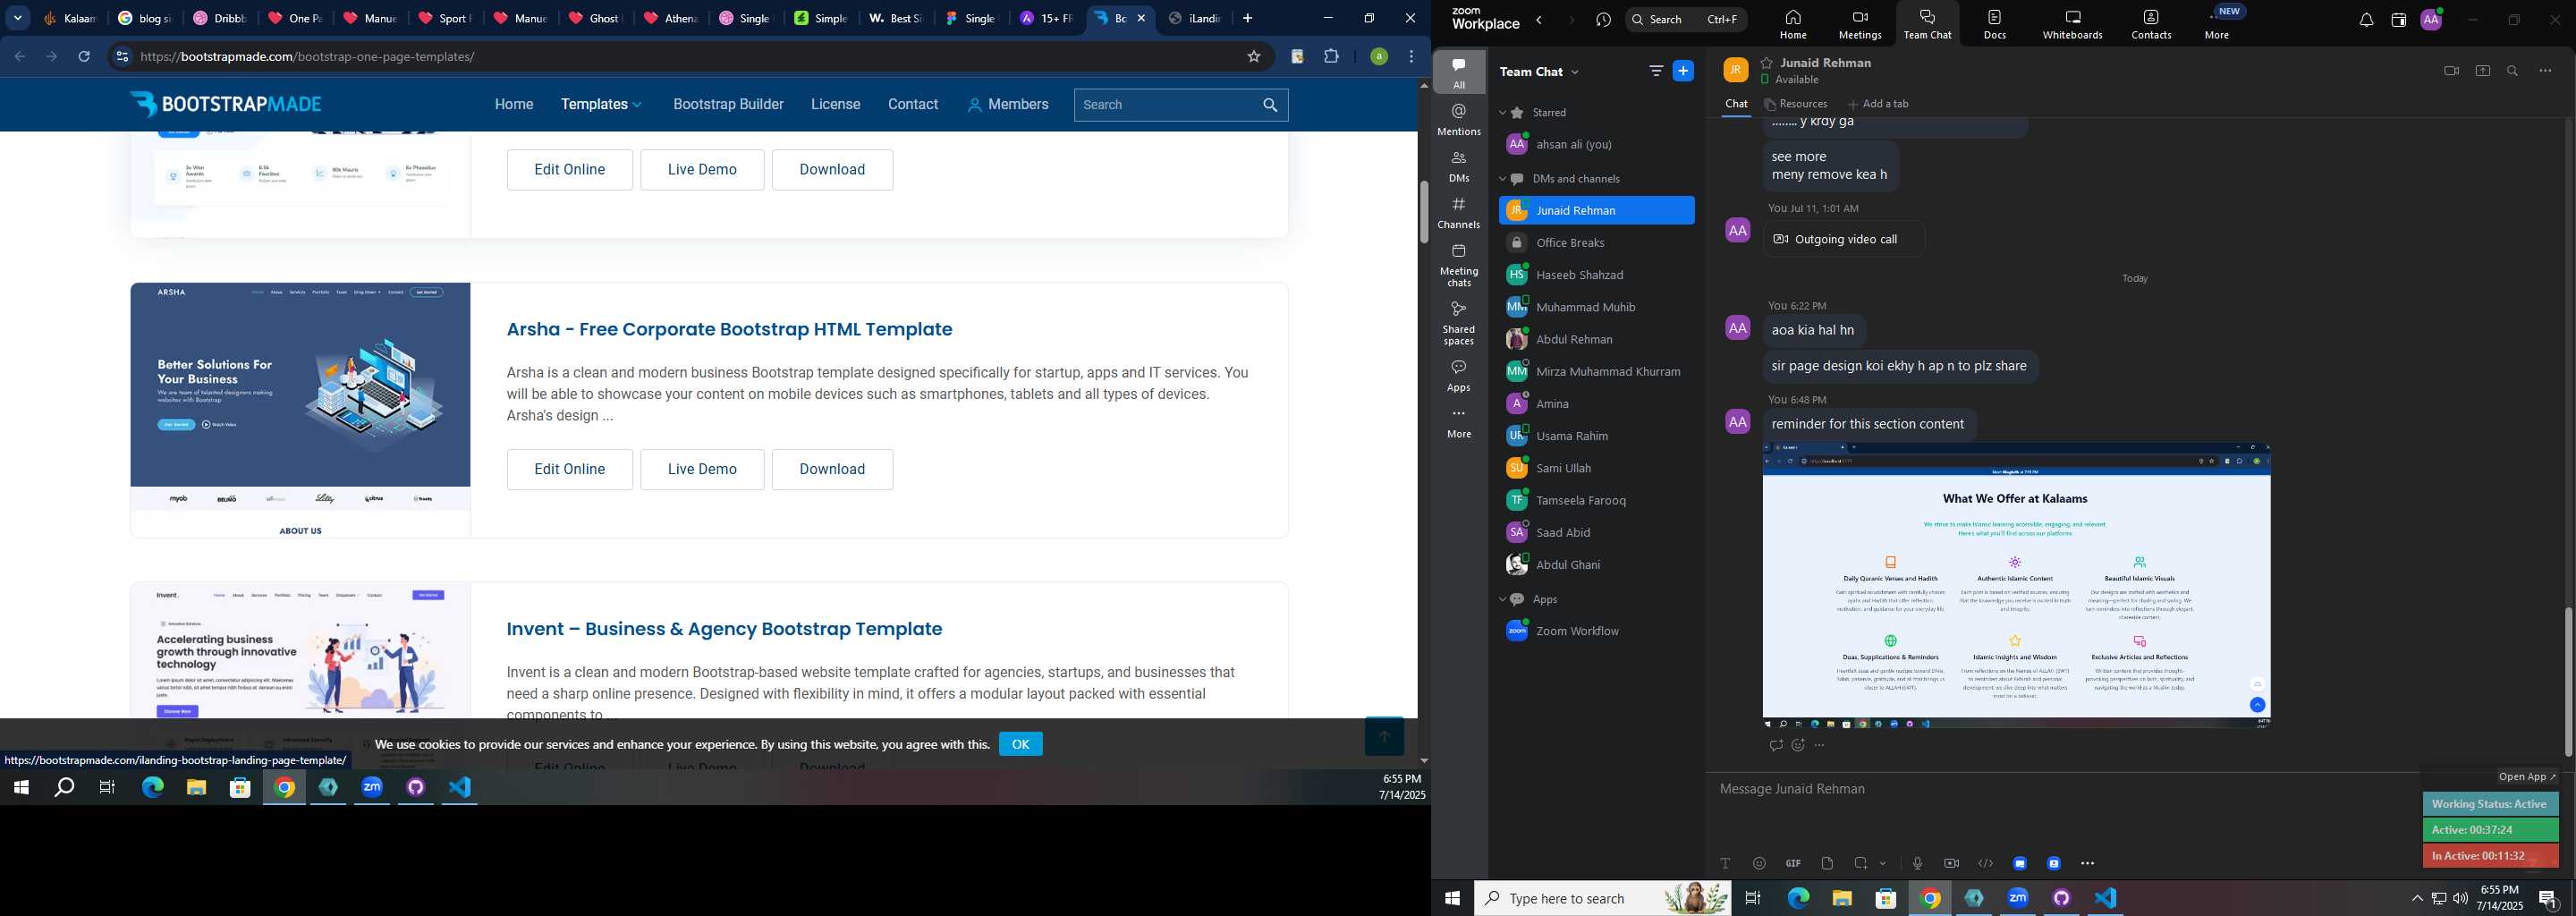This screenshot has width=2576, height=916.
Task: Open text formatting options in composer
Action: pyautogui.click(x=1725, y=863)
